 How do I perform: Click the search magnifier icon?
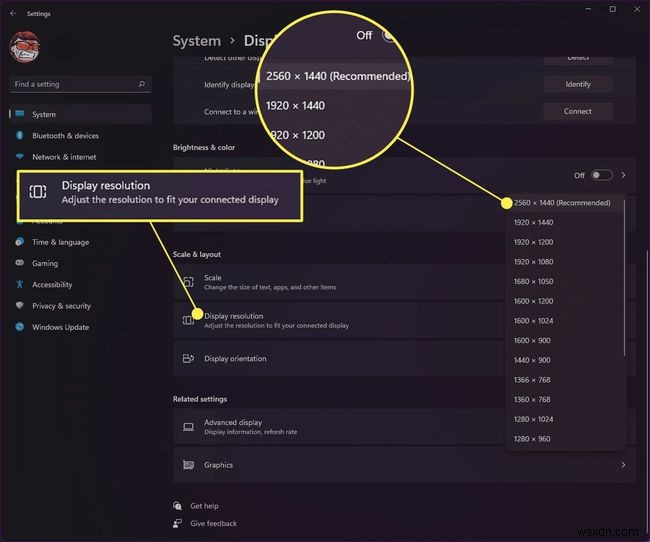(141, 84)
